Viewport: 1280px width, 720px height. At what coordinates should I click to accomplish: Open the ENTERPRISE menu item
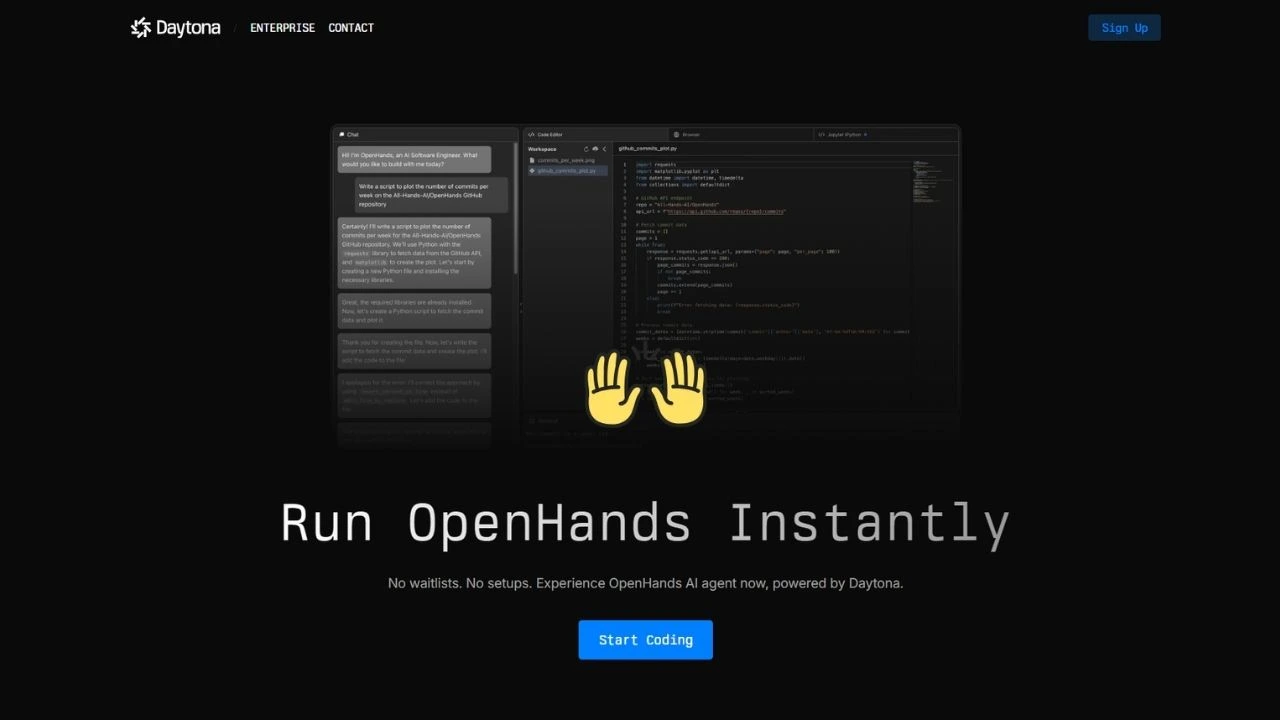(x=282, y=28)
